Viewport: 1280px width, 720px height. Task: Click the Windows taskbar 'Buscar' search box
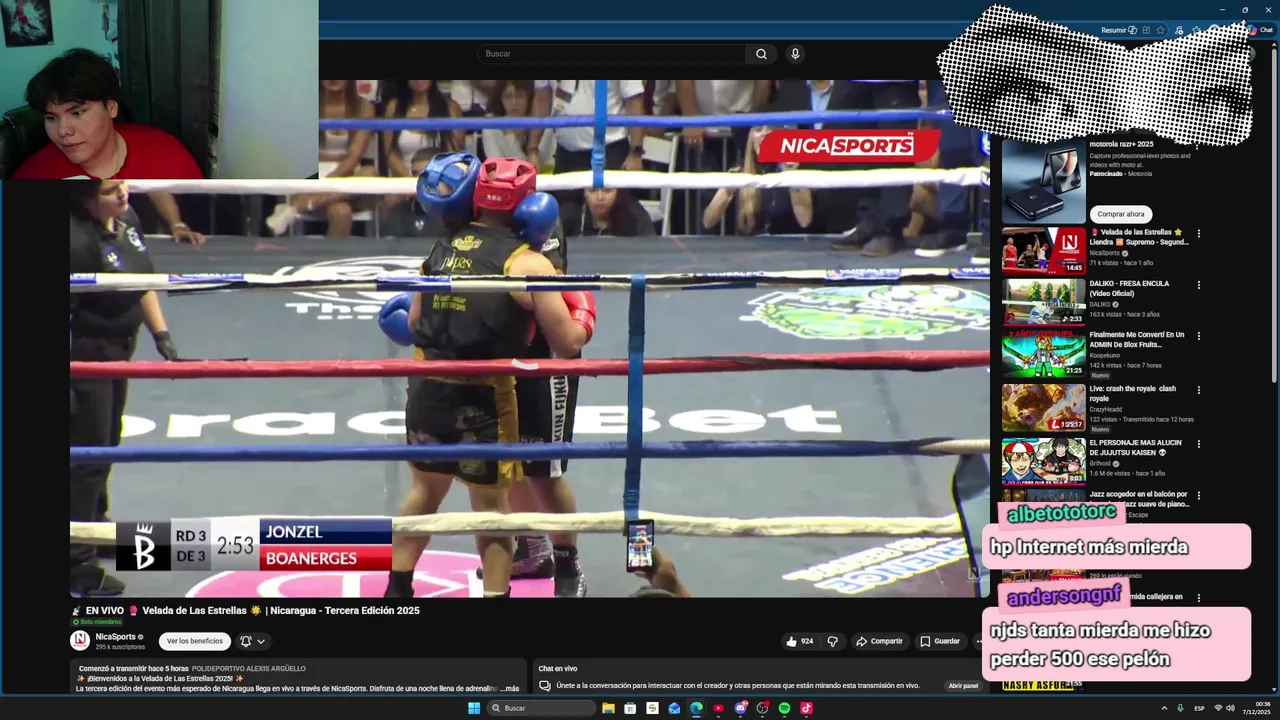(x=541, y=708)
